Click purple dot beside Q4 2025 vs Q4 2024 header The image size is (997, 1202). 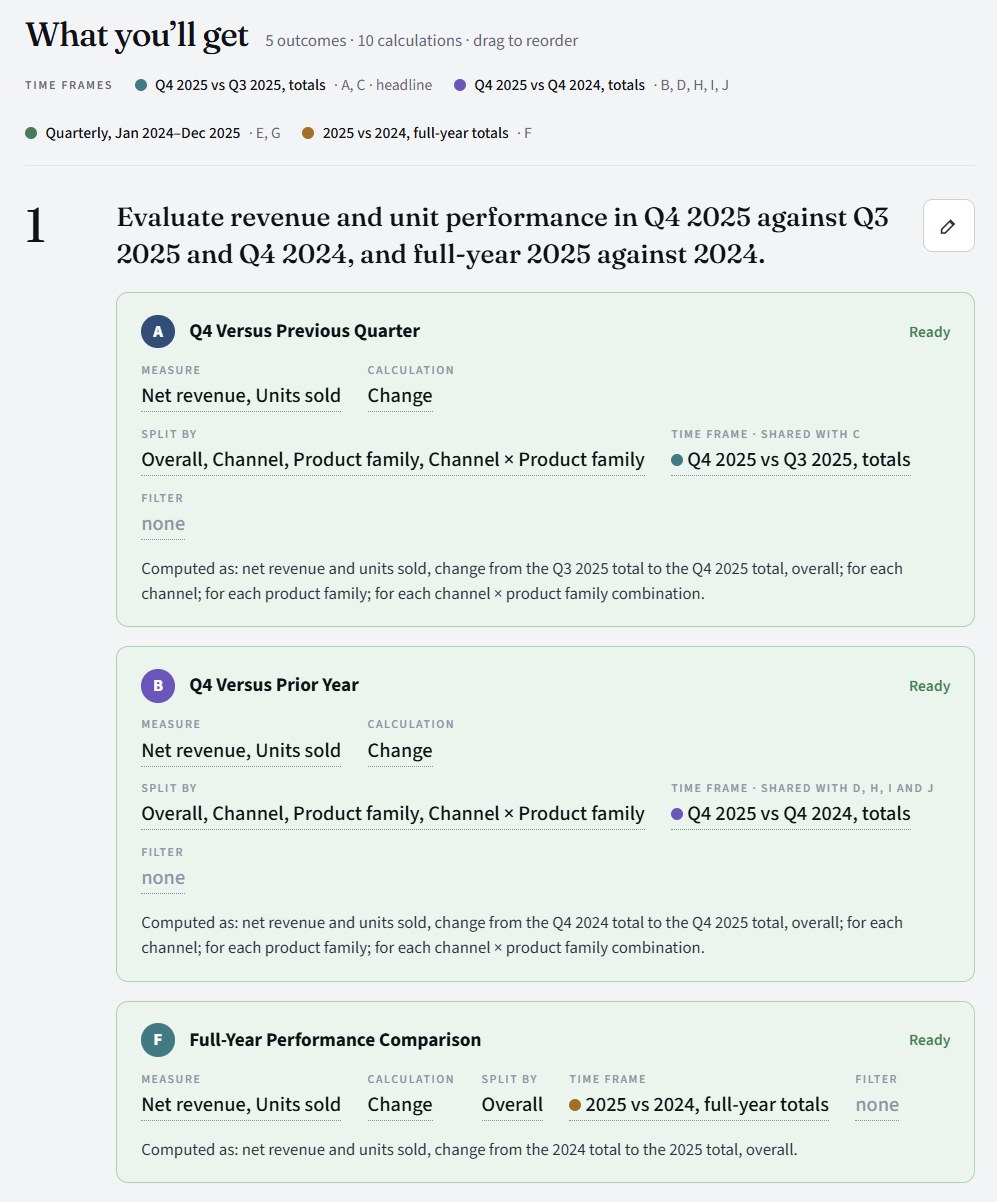click(x=460, y=85)
